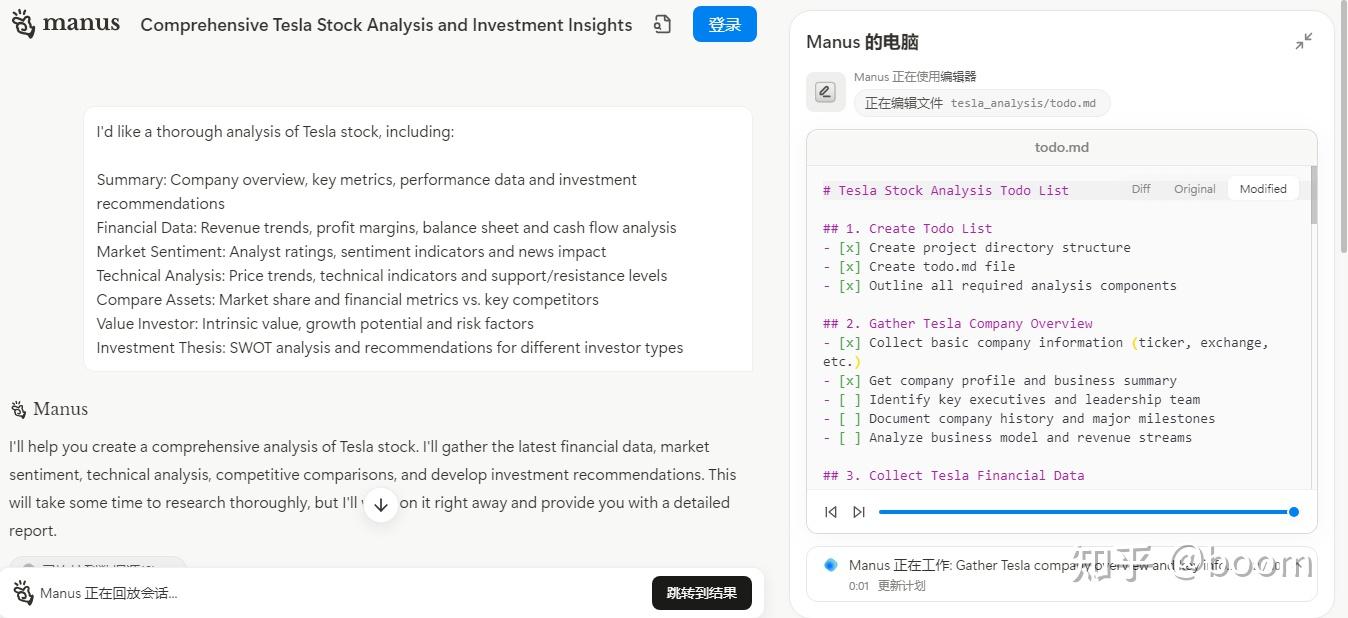Click the Manus avatar above the reply
The height and width of the screenshot is (618, 1348).
pos(18,409)
